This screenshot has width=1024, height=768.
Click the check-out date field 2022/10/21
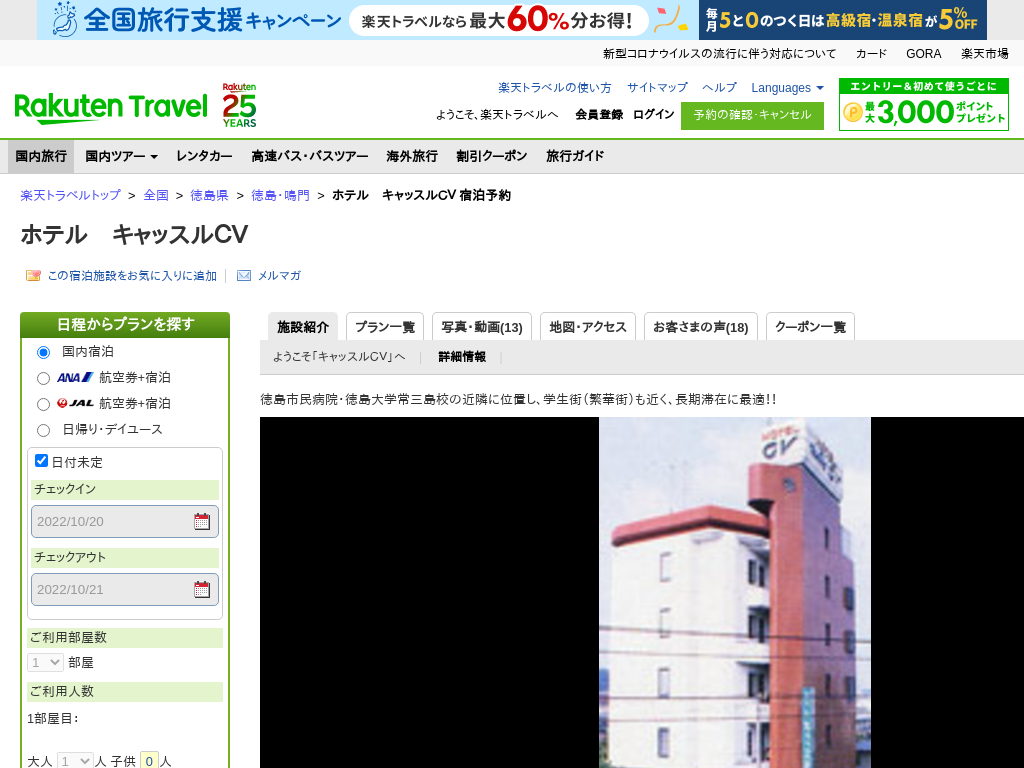[125, 589]
